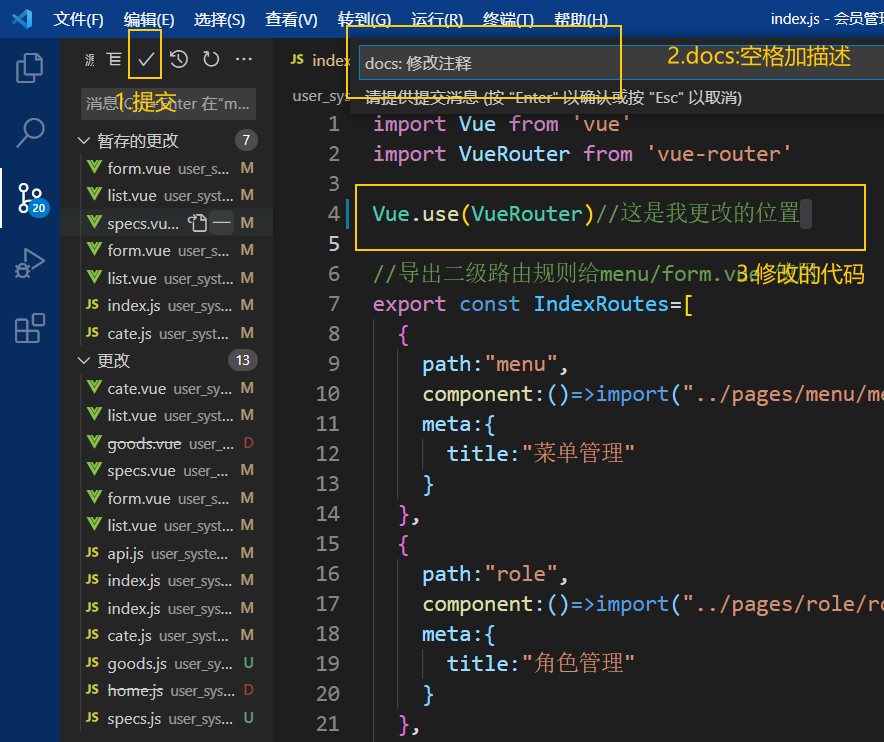The width and height of the screenshot is (884, 742).
Task: Click the changes count badge 13
Action: click(243, 360)
